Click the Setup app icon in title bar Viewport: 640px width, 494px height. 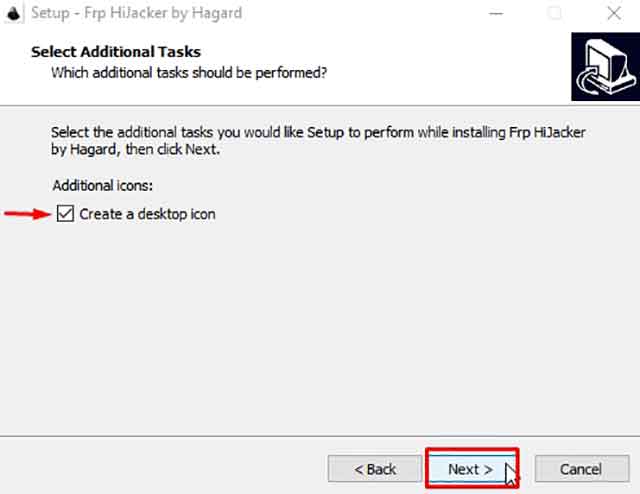(14, 14)
